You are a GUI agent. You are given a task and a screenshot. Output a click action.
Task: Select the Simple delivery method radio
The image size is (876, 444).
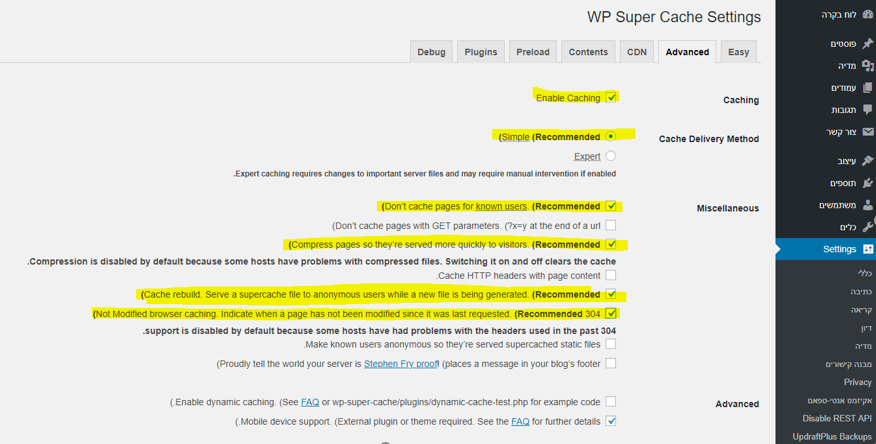[611, 136]
